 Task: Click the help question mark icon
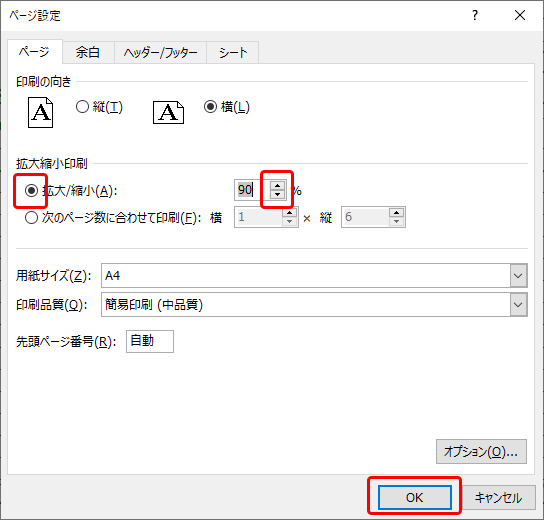click(x=475, y=15)
